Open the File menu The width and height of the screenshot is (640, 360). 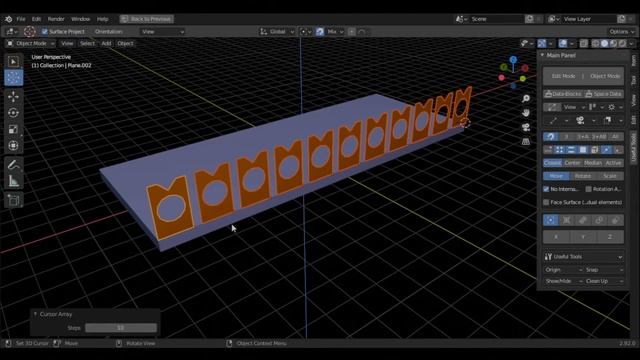[21, 19]
